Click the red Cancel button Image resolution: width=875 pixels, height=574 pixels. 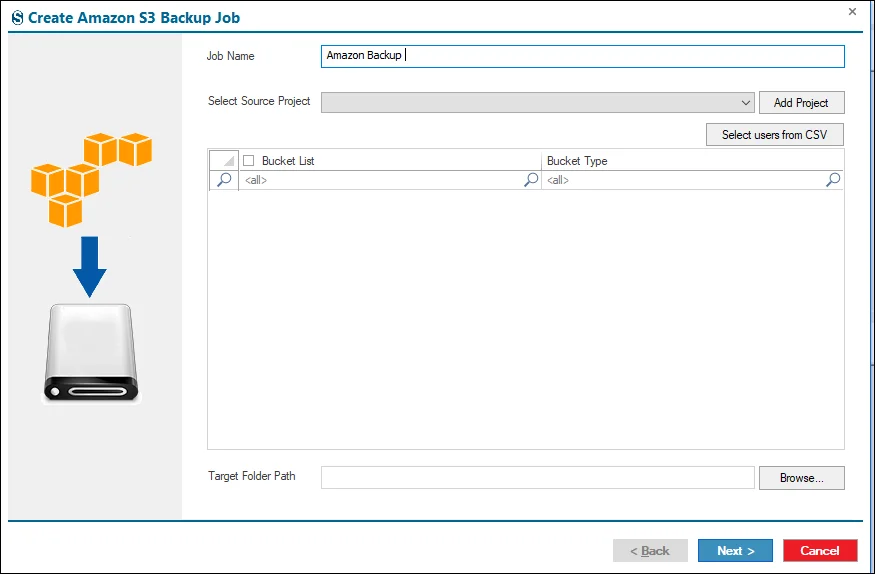[820, 551]
